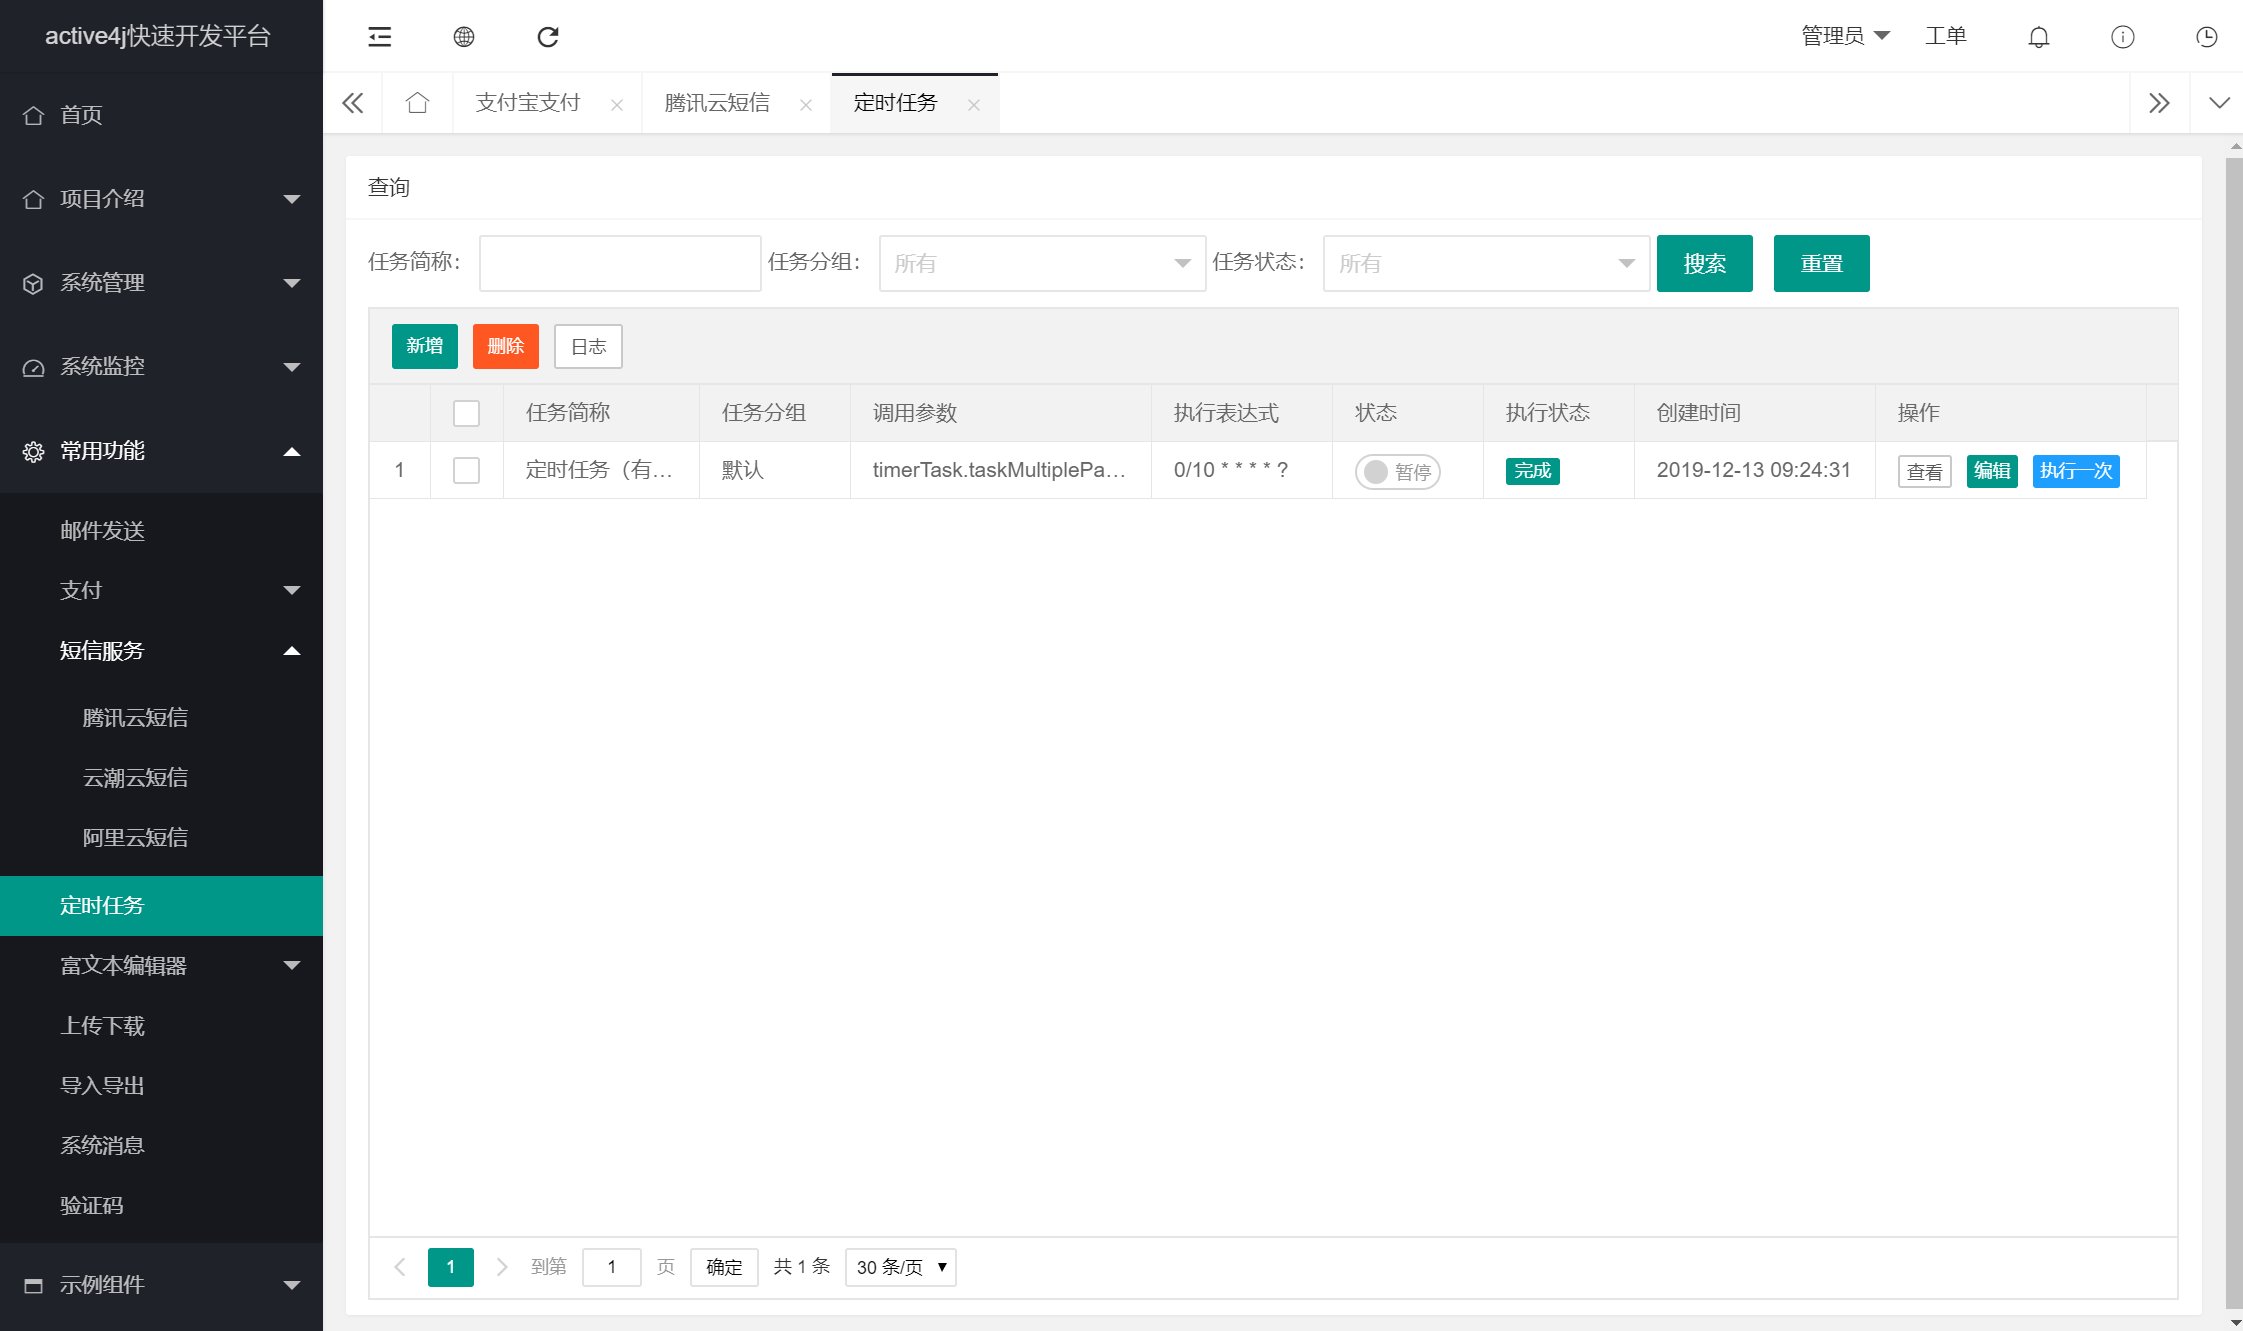Screen dimensions: 2243x1331
Task: Click the language globe icon
Action: coord(463,37)
